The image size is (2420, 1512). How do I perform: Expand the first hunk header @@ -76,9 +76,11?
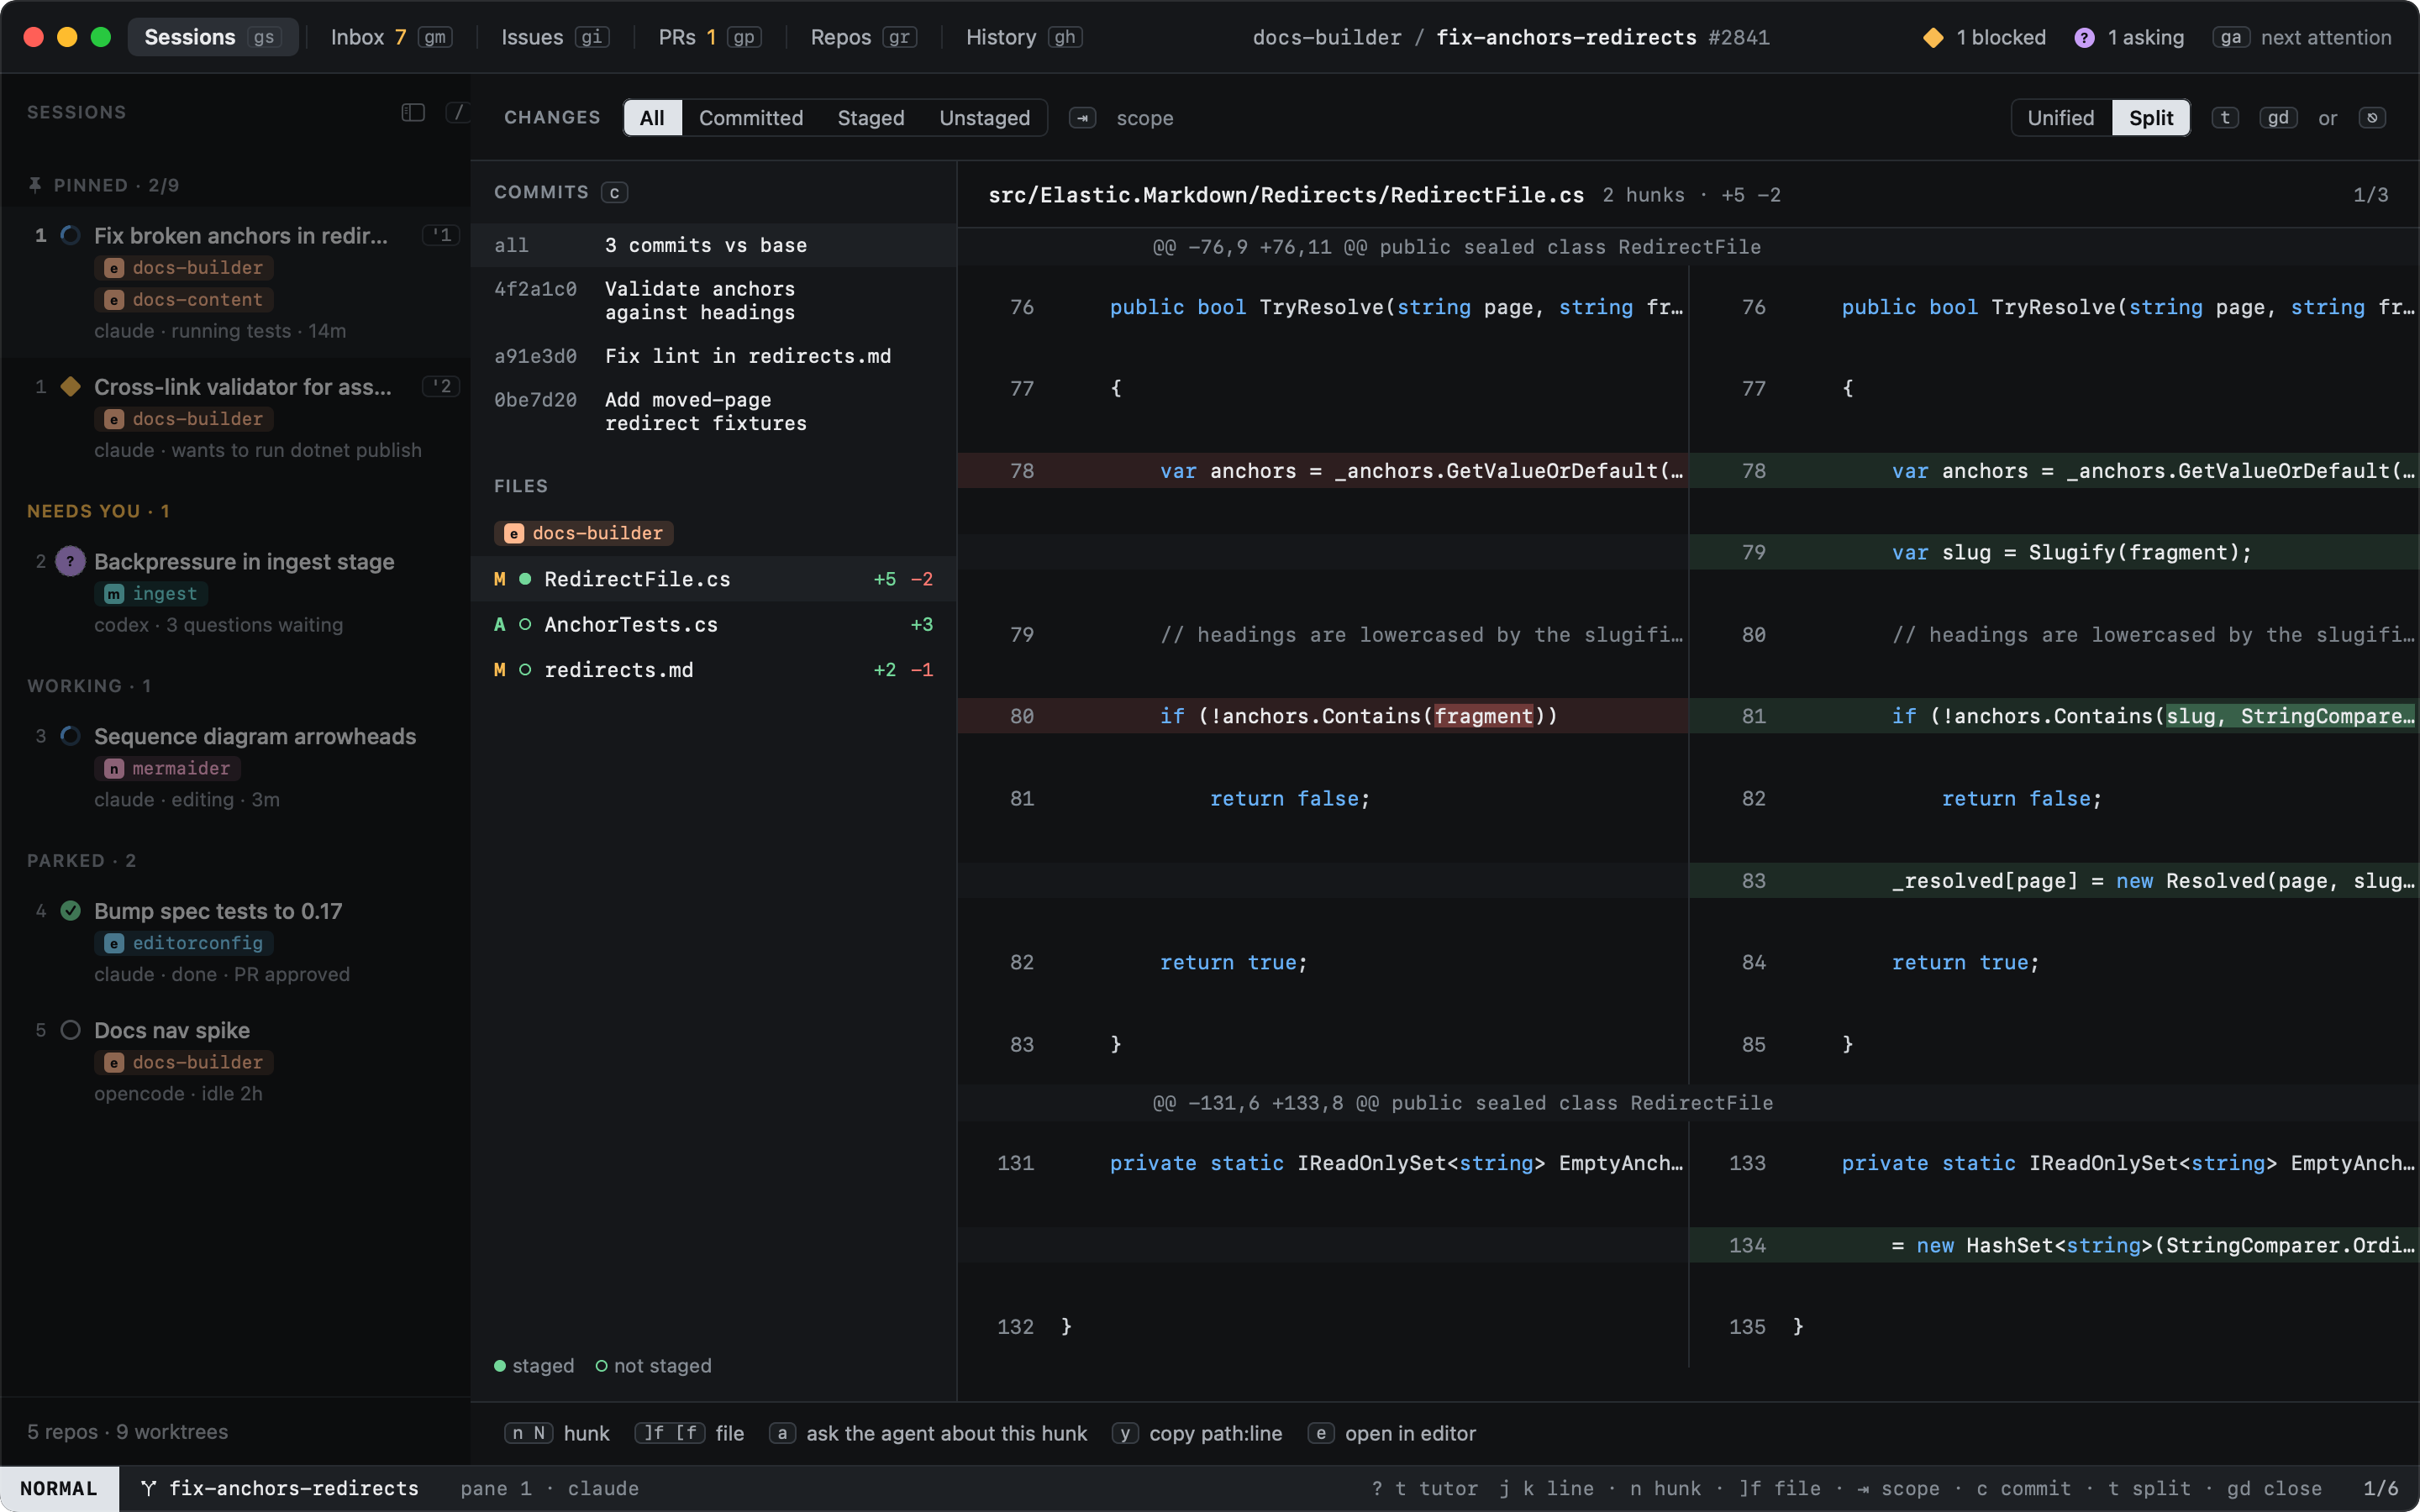click(1688, 247)
